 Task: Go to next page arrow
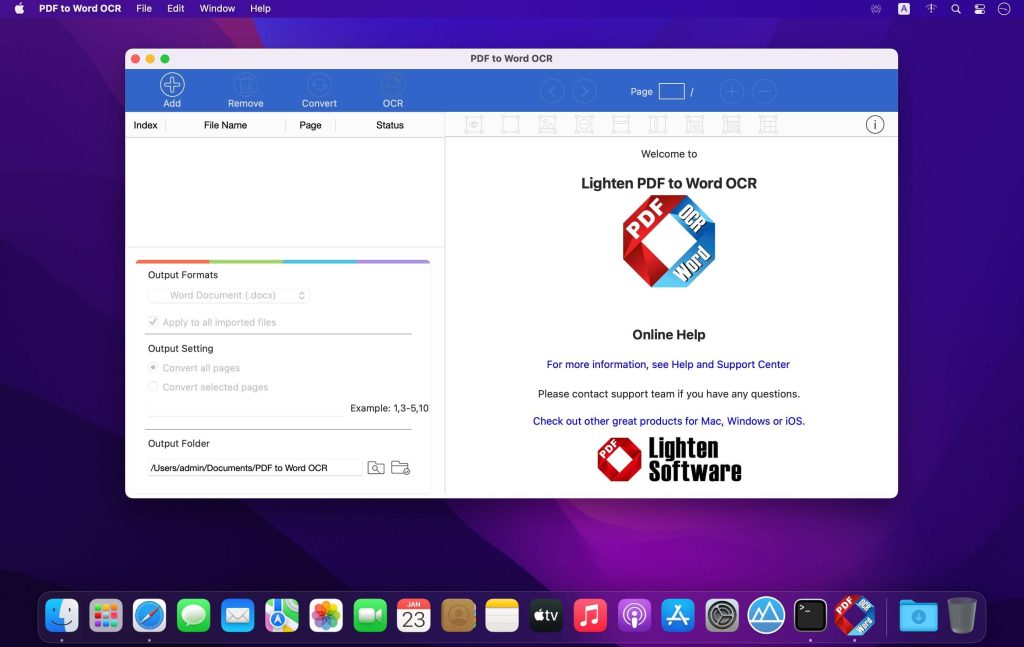point(584,92)
